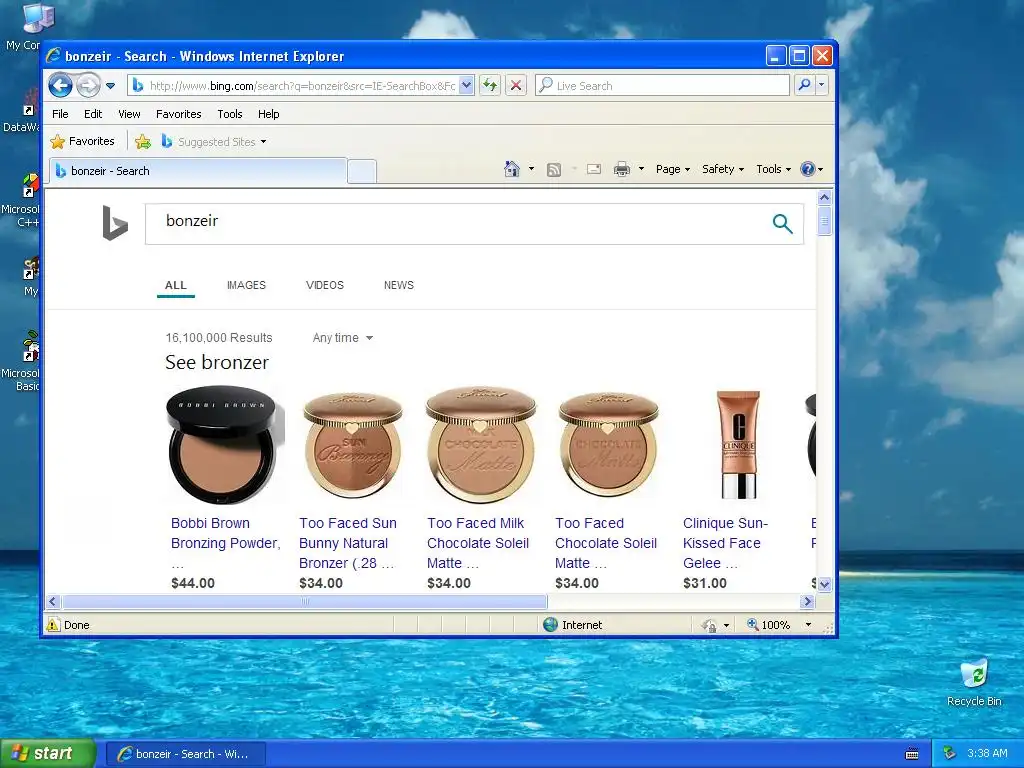1024x768 pixels.
Task: Open the Tools menu in menu bar
Action: pyautogui.click(x=230, y=114)
